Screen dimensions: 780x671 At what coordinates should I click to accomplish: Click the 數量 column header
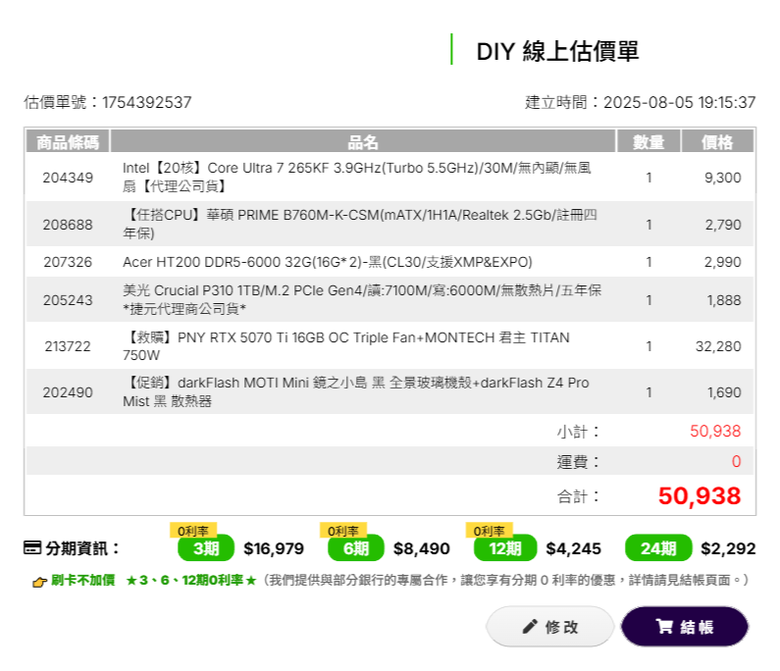click(649, 142)
